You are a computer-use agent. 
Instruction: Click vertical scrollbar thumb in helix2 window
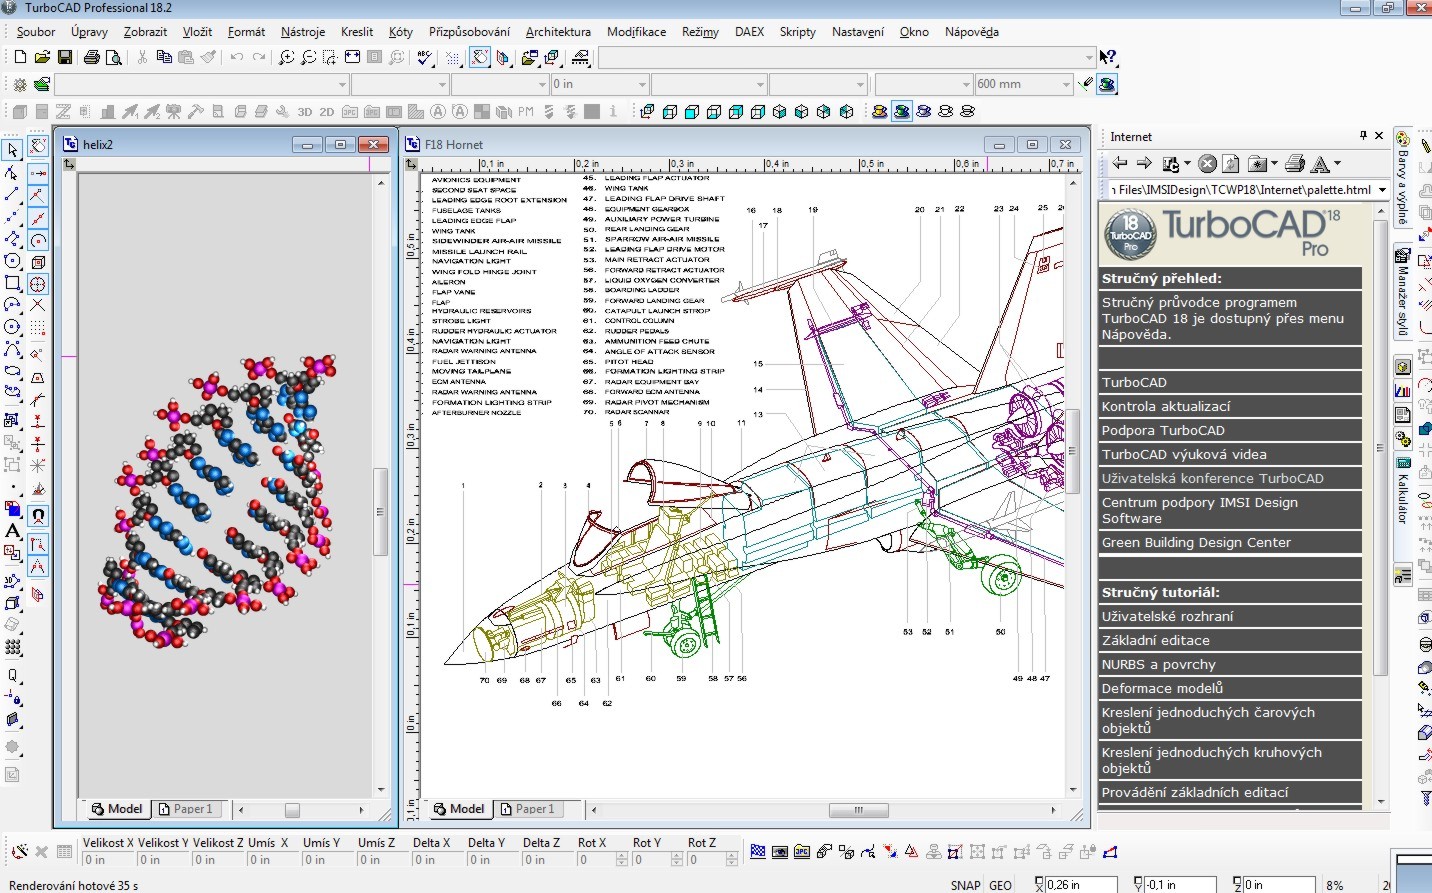click(380, 511)
